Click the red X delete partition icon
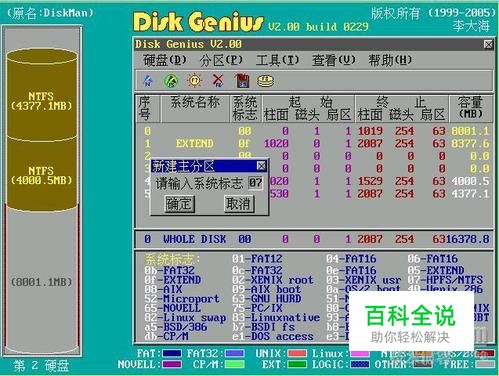 [x=218, y=81]
